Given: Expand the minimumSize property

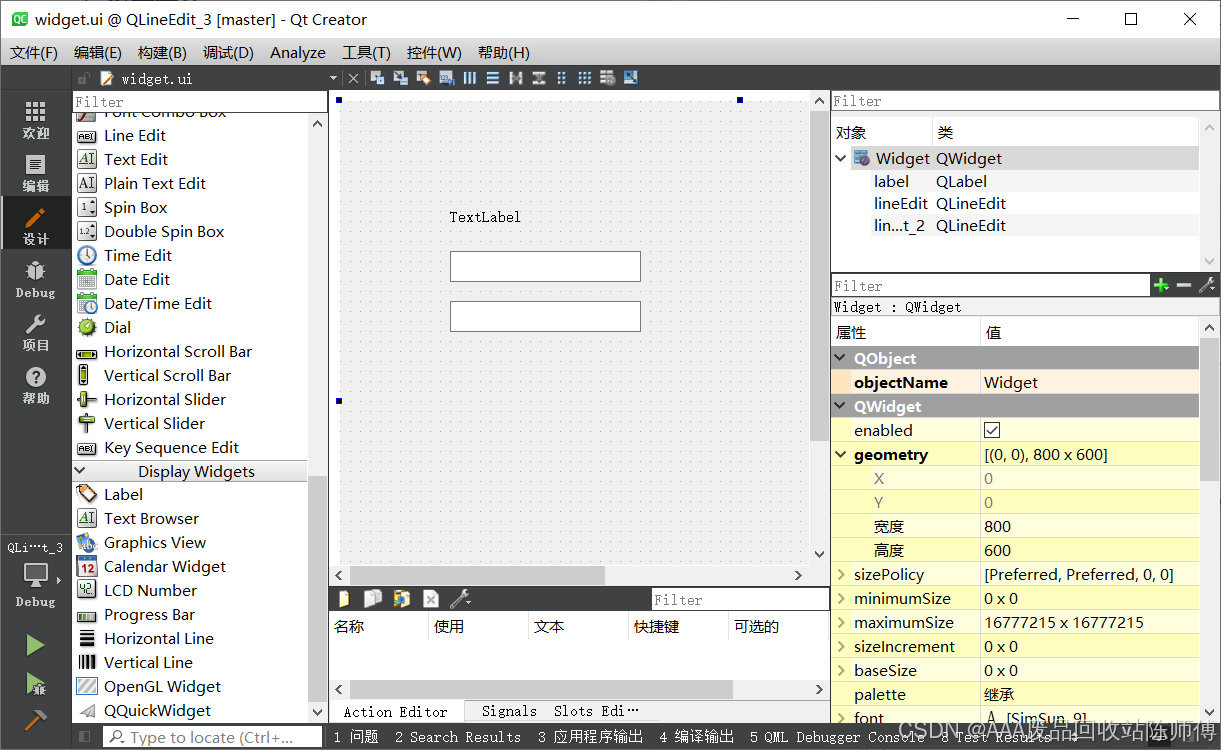Looking at the screenshot, I should coord(840,598).
